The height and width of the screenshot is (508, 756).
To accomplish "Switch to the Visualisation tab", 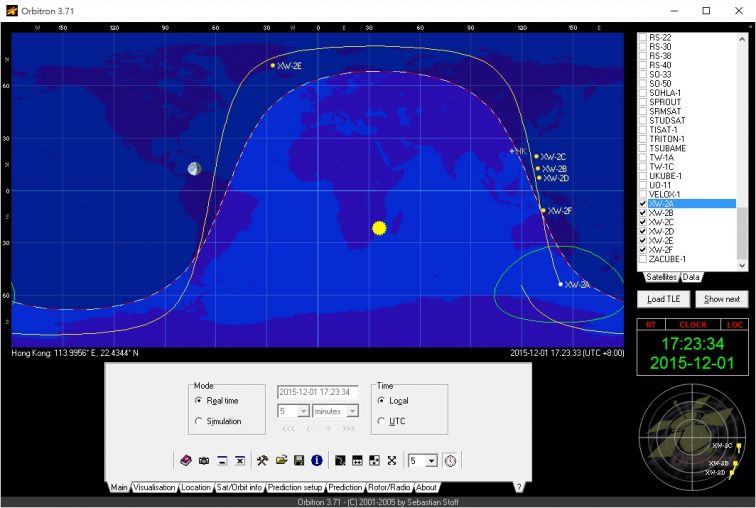I will tap(155, 488).
